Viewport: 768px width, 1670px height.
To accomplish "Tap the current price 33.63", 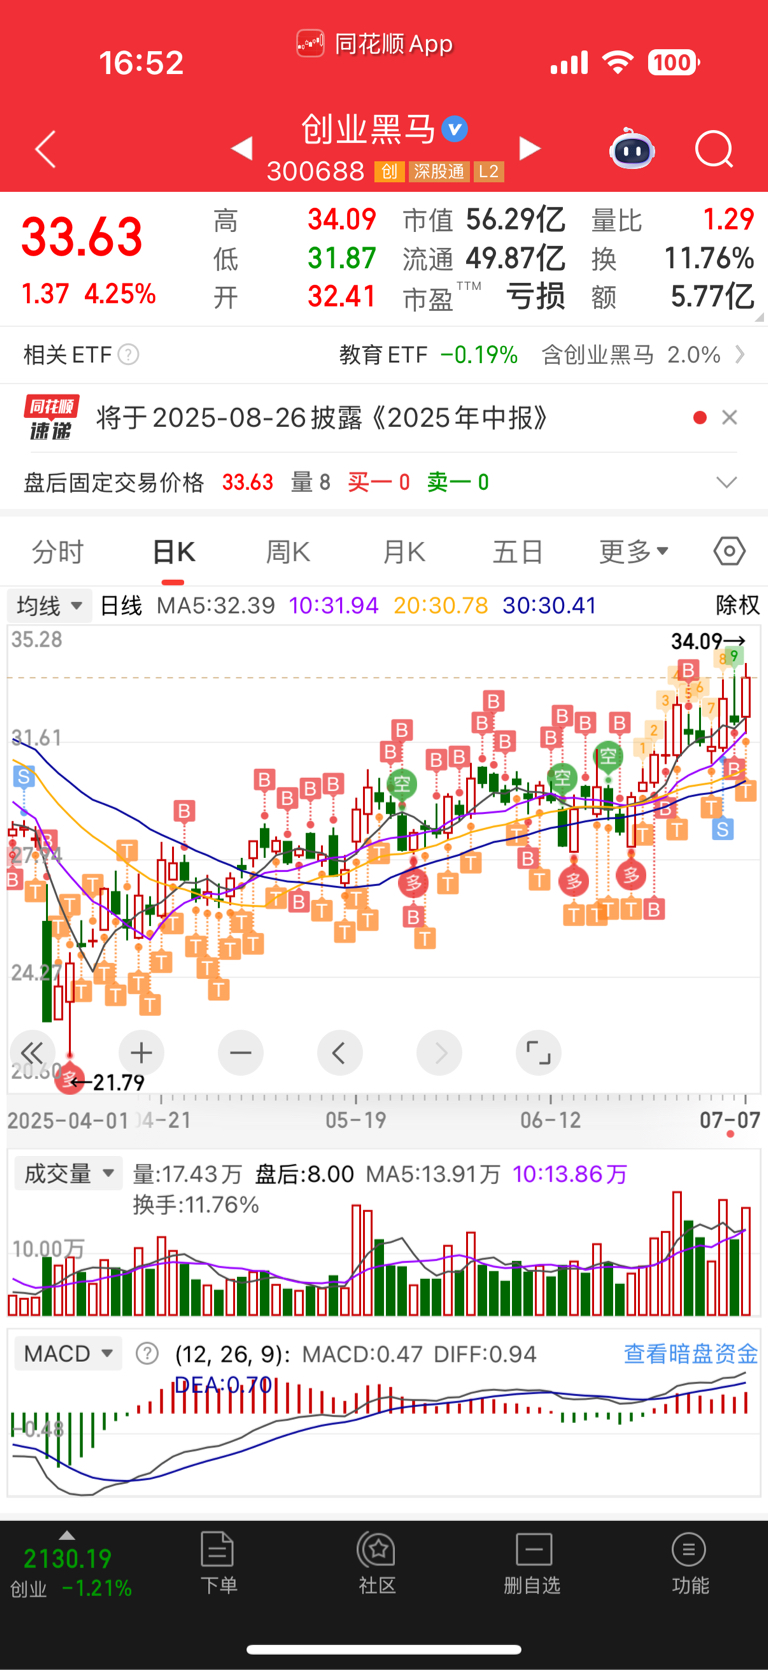I will pos(82,237).
